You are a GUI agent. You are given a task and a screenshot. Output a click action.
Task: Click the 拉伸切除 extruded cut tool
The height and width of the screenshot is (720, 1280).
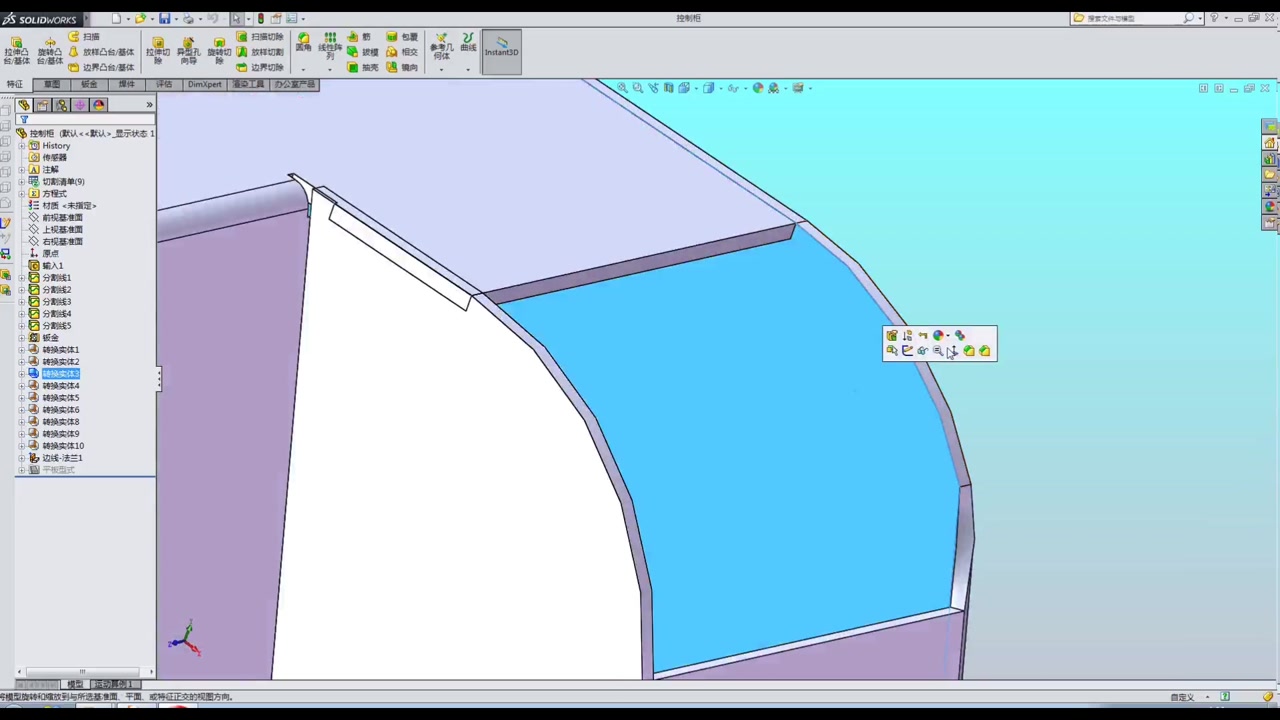158,51
